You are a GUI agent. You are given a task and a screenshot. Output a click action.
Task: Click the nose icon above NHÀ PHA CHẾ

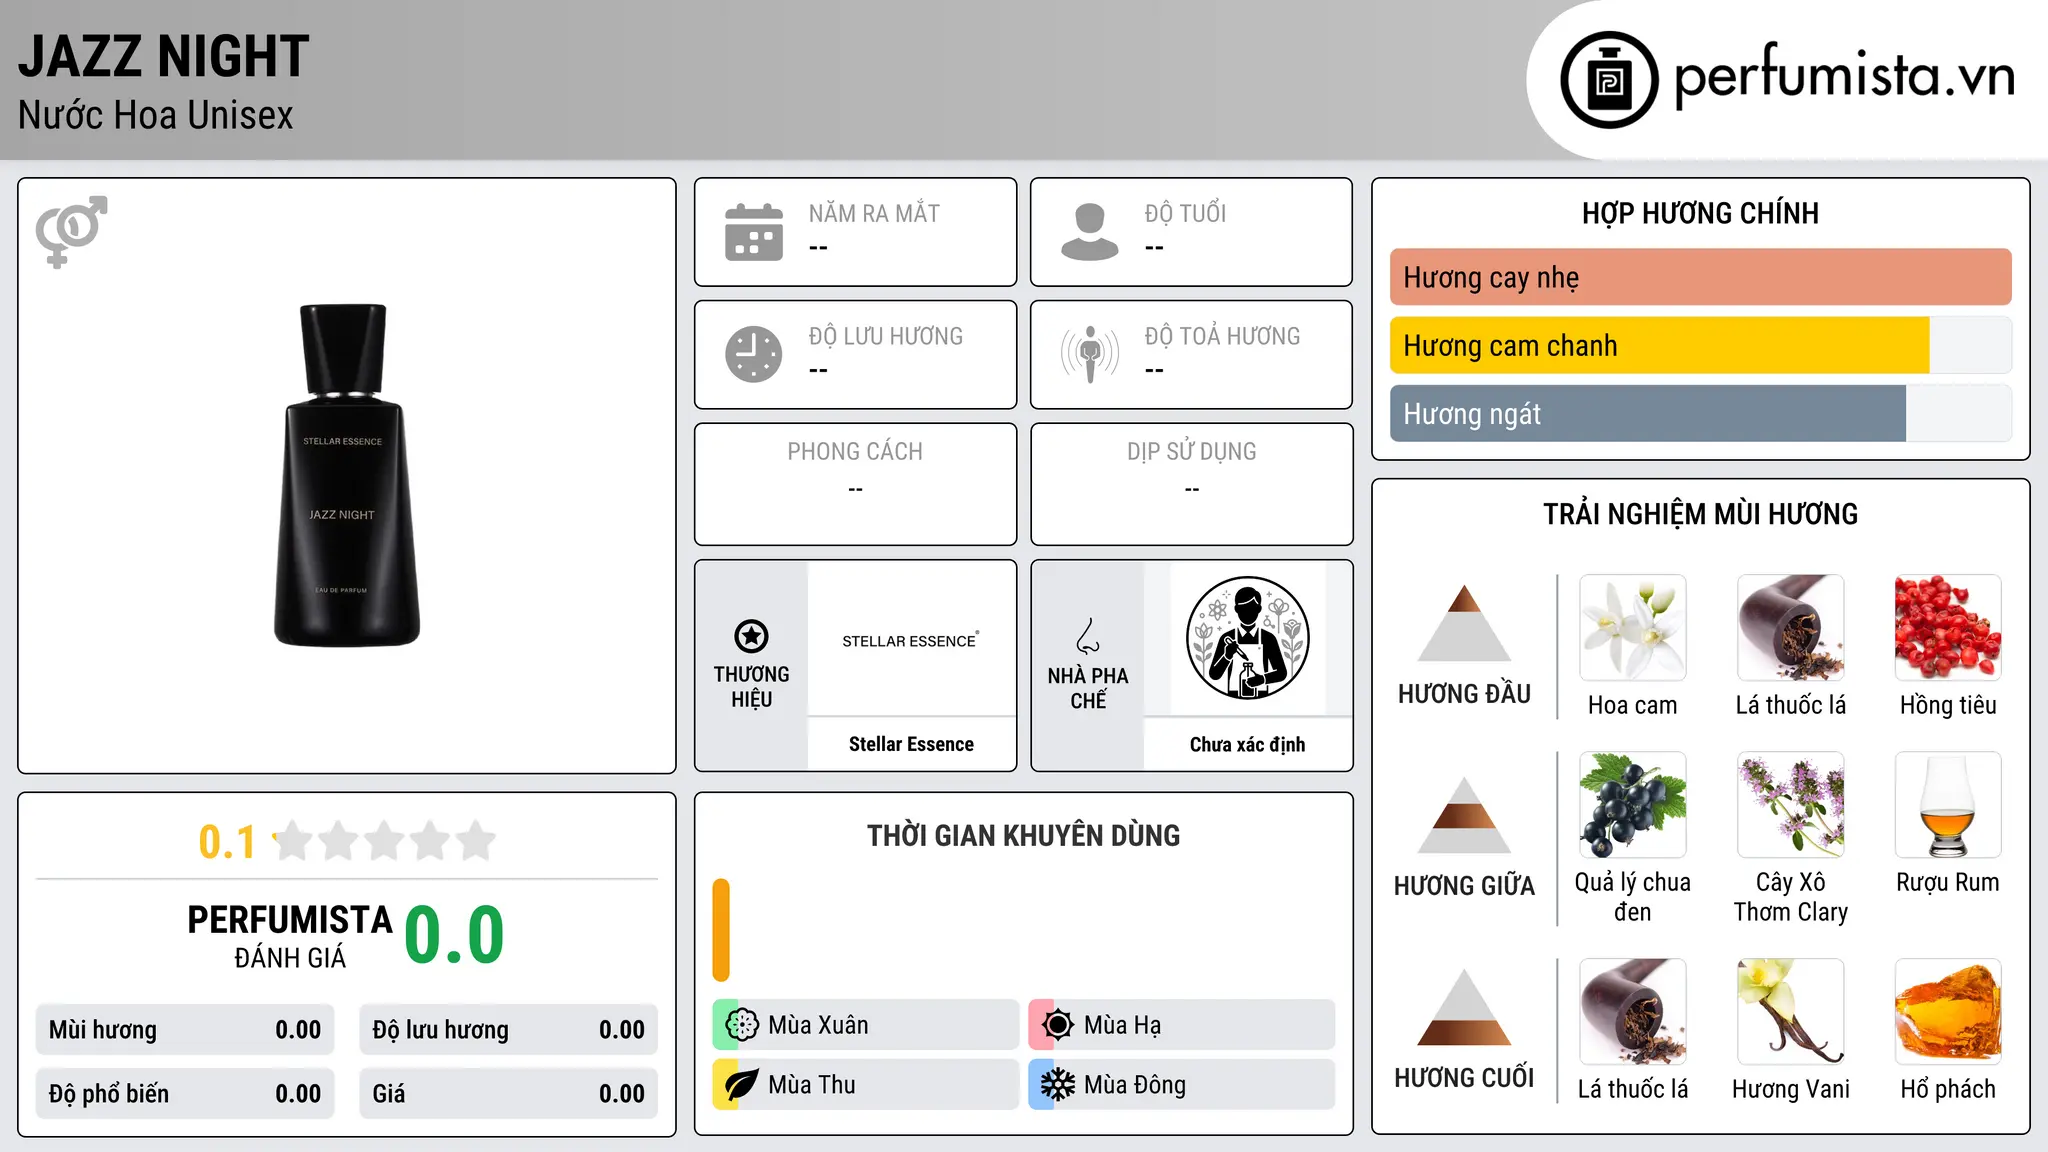tap(1088, 636)
